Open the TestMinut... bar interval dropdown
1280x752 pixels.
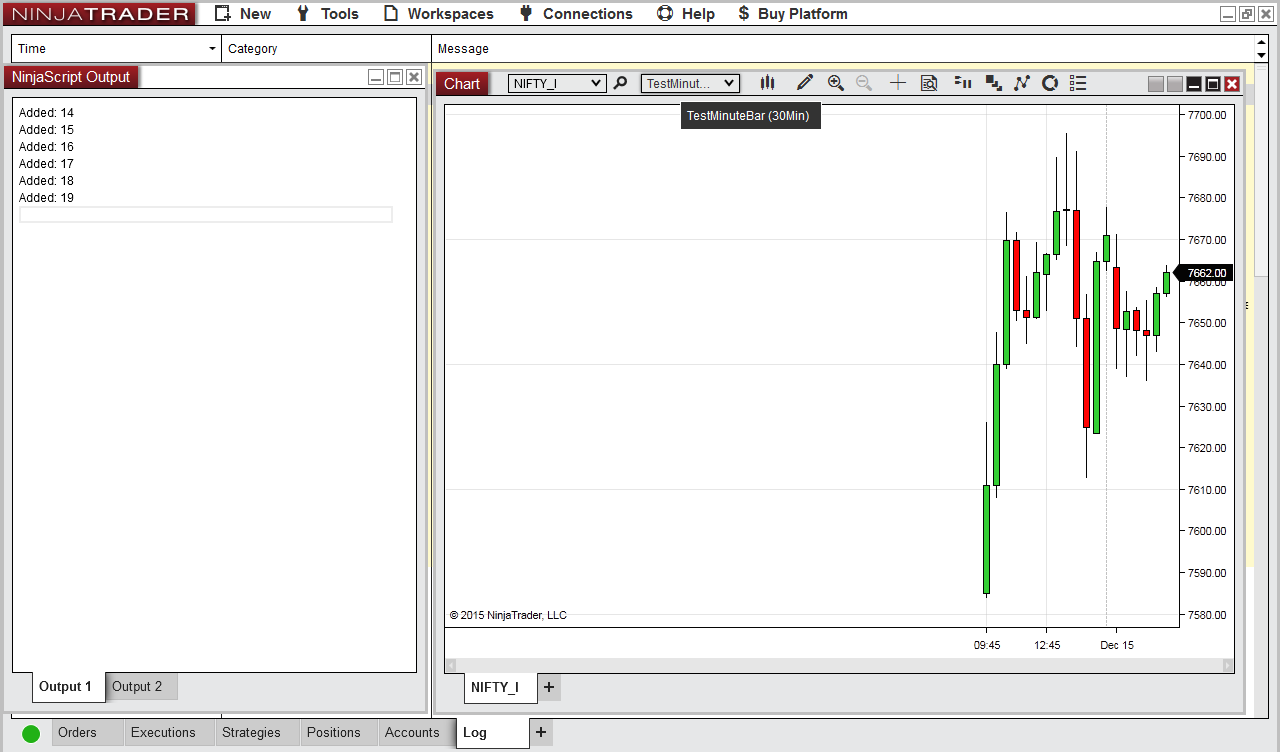tap(690, 83)
